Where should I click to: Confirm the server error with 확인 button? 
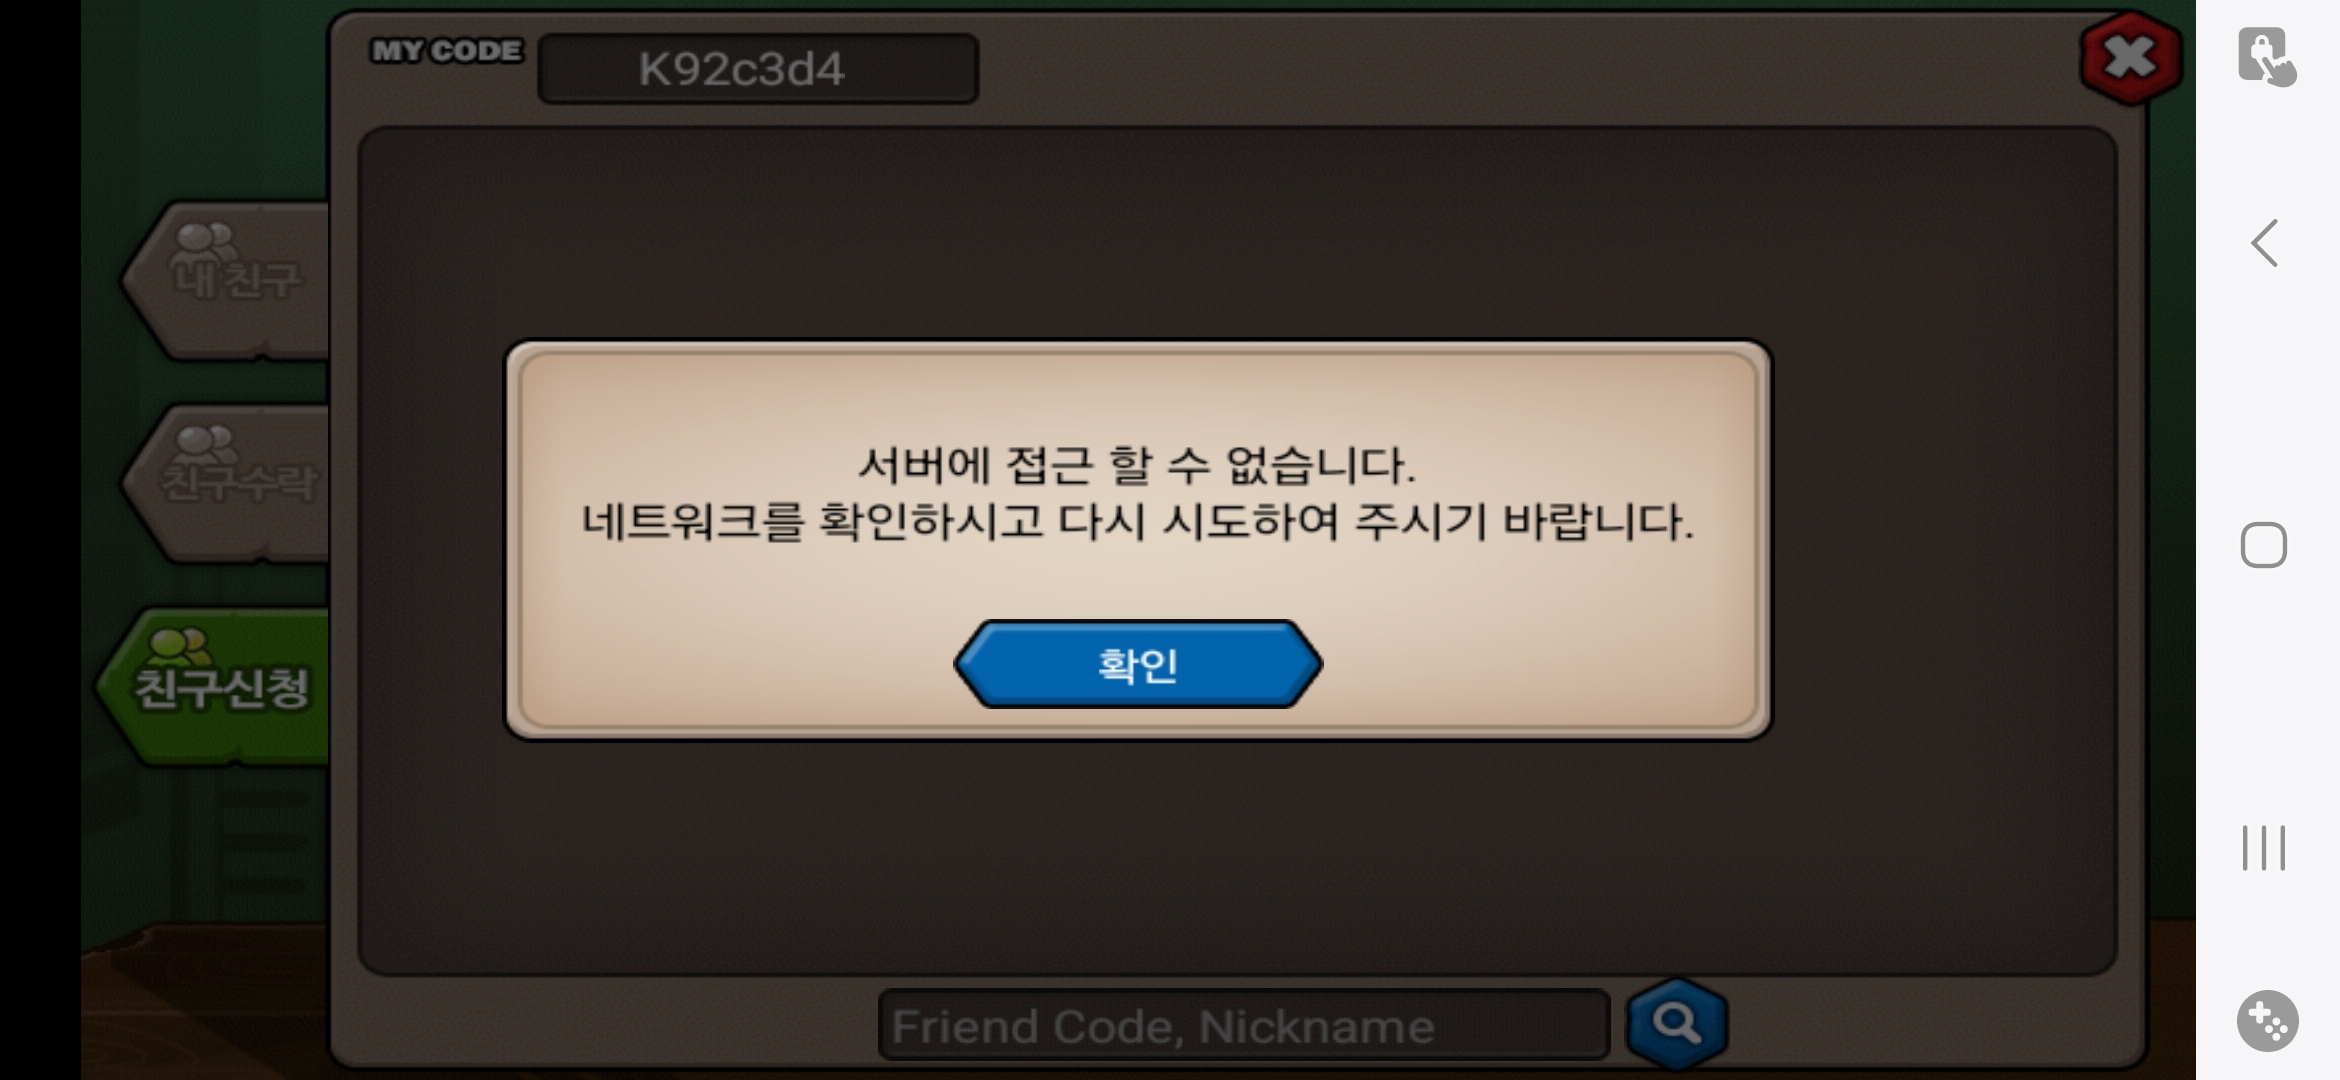(1138, 664)
